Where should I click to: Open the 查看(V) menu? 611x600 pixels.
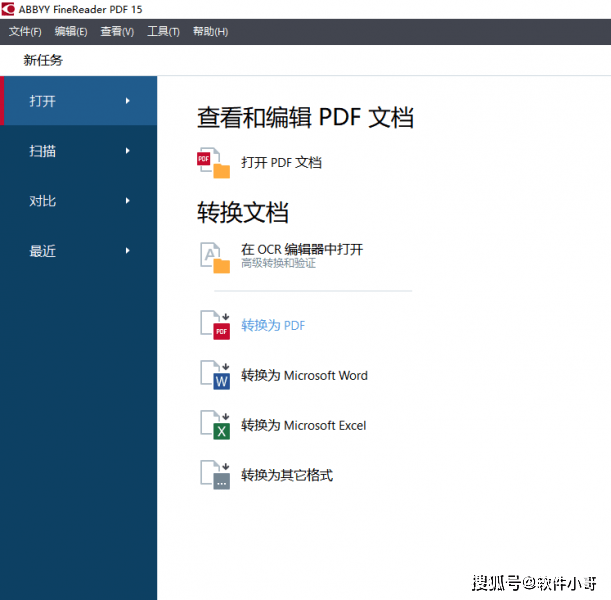point(117,32)
